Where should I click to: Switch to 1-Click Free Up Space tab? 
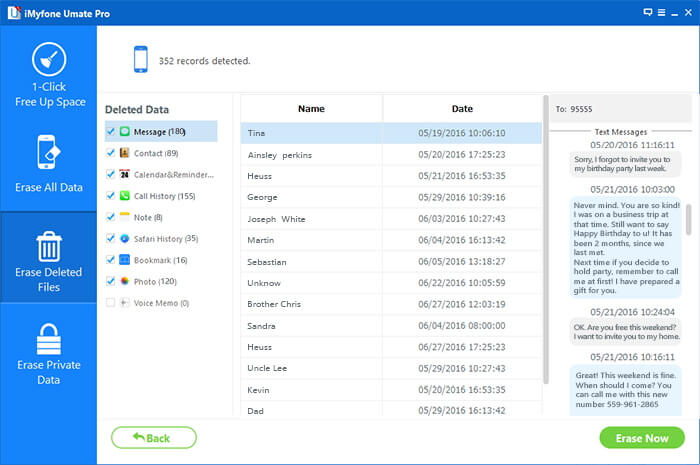pos(48,75)
